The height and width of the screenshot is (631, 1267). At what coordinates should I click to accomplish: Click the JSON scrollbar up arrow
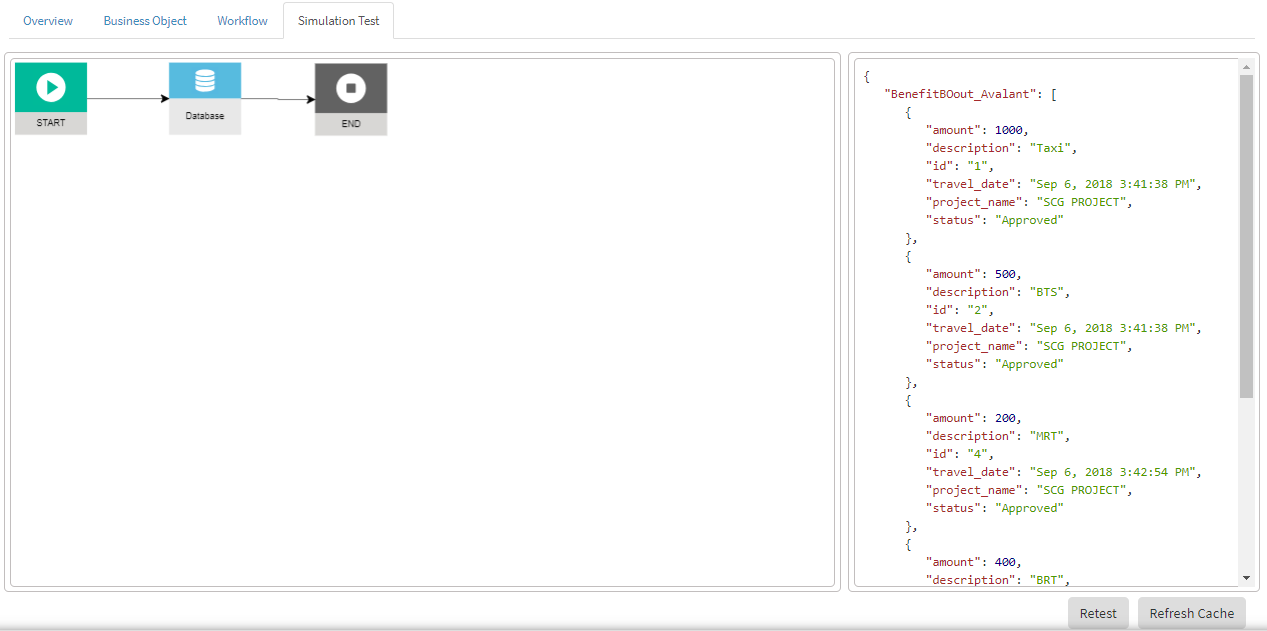point(1246,67)
